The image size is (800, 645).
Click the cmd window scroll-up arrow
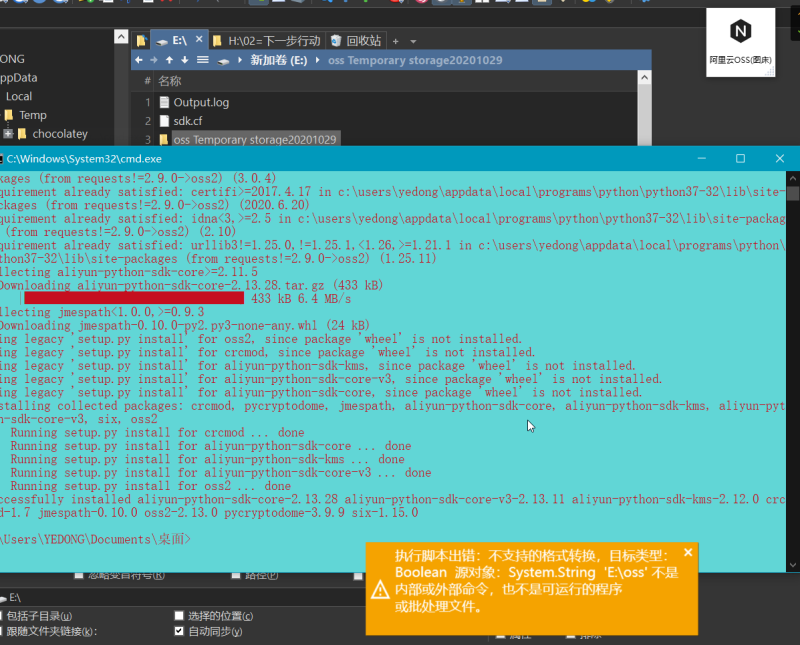pyautogui.click(x=792, y=179)
